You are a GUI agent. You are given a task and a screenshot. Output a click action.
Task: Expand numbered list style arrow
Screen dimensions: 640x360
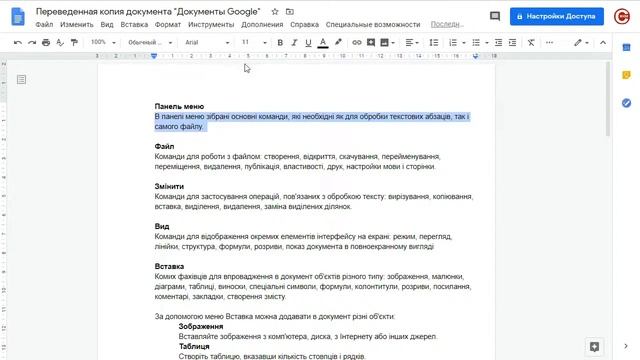tap(464, 43)
